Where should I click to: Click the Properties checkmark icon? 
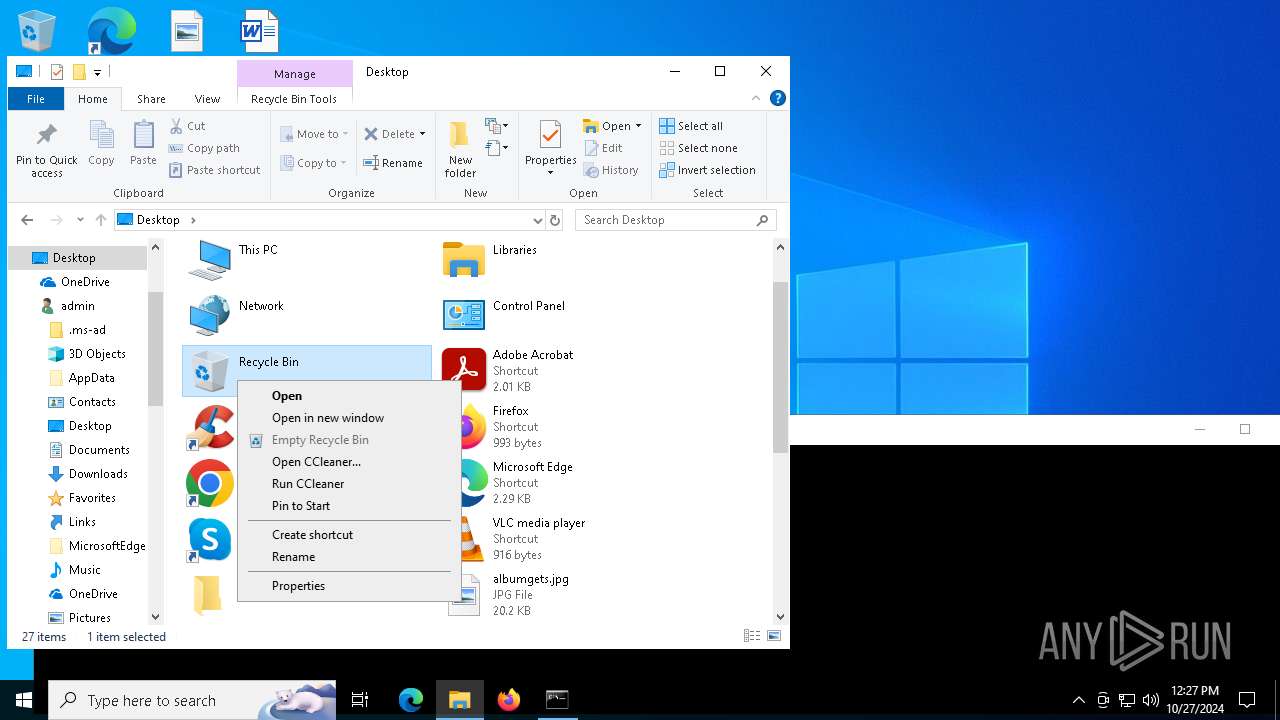click(x=550, y=134)
